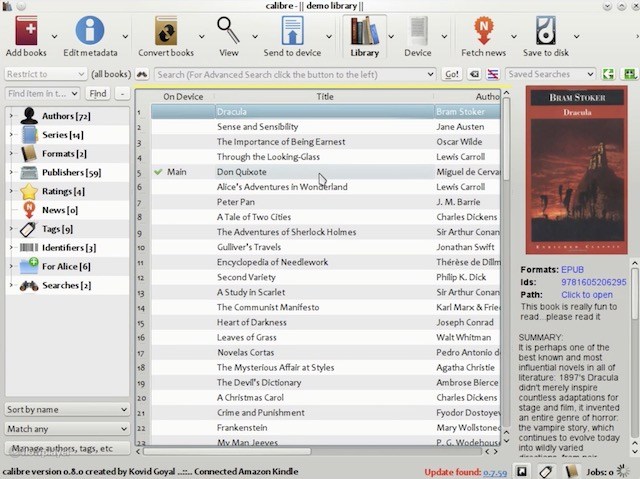Open the Sort by name dropdown
Screen dimensions: 640x479
click(67, 409)
